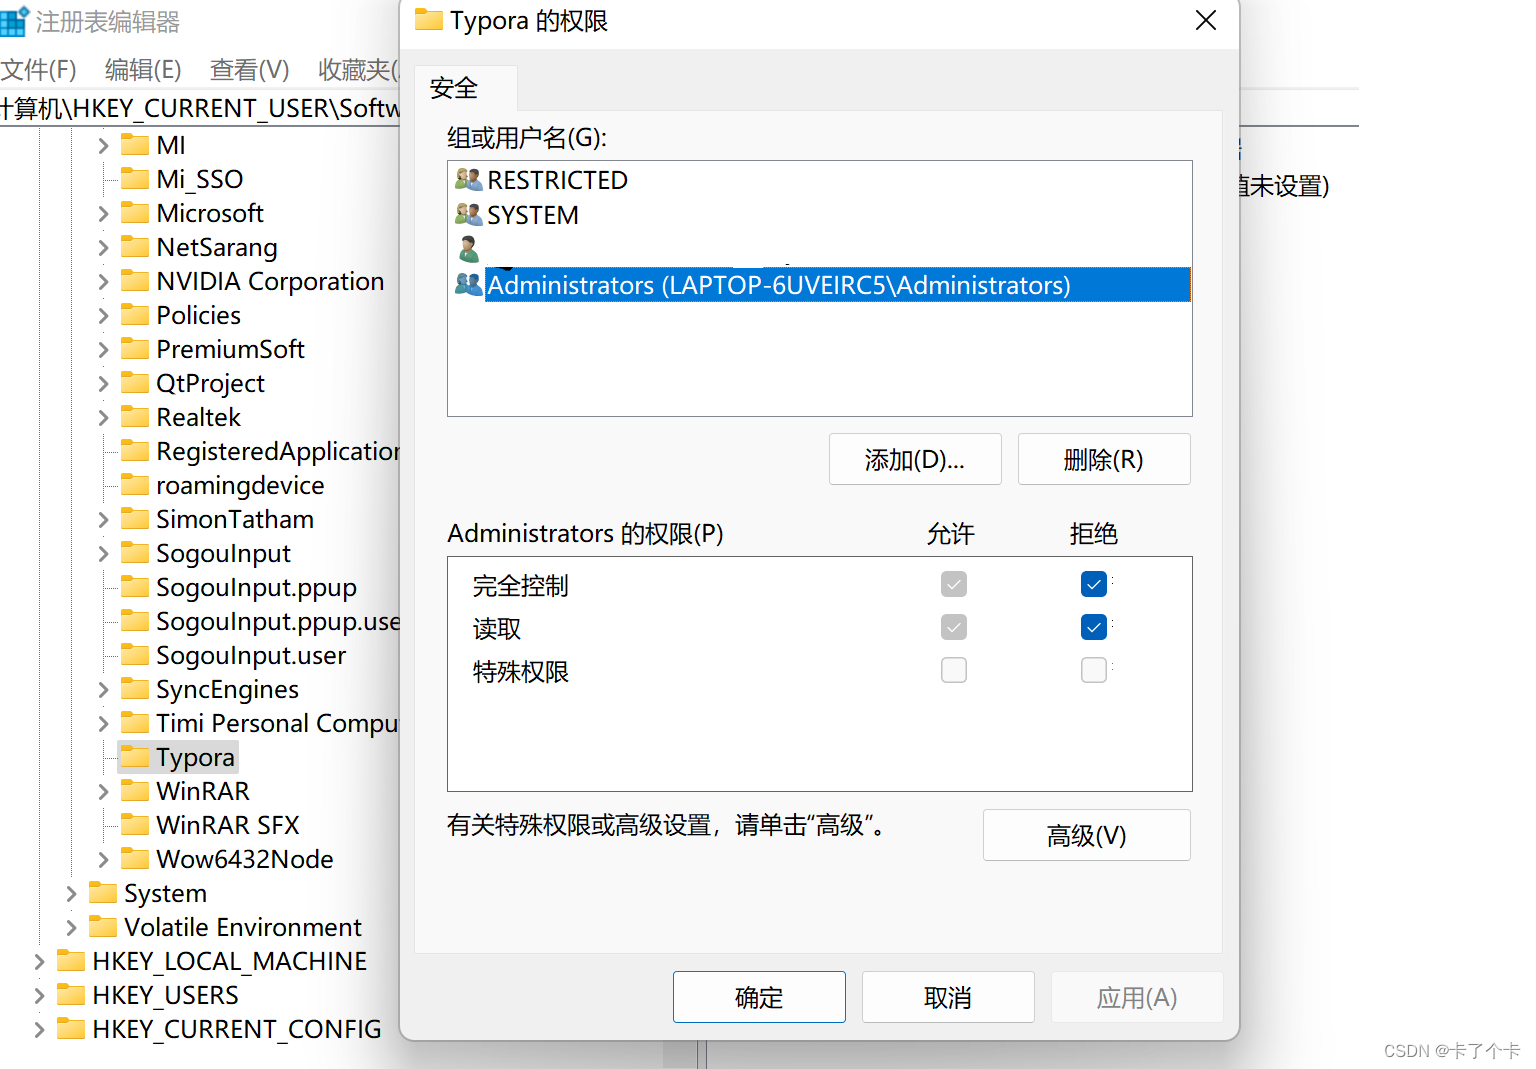Click the NetSarang folder icon
The width and height of the screenshot is (1536, 1069).
[x=135, y=247]
